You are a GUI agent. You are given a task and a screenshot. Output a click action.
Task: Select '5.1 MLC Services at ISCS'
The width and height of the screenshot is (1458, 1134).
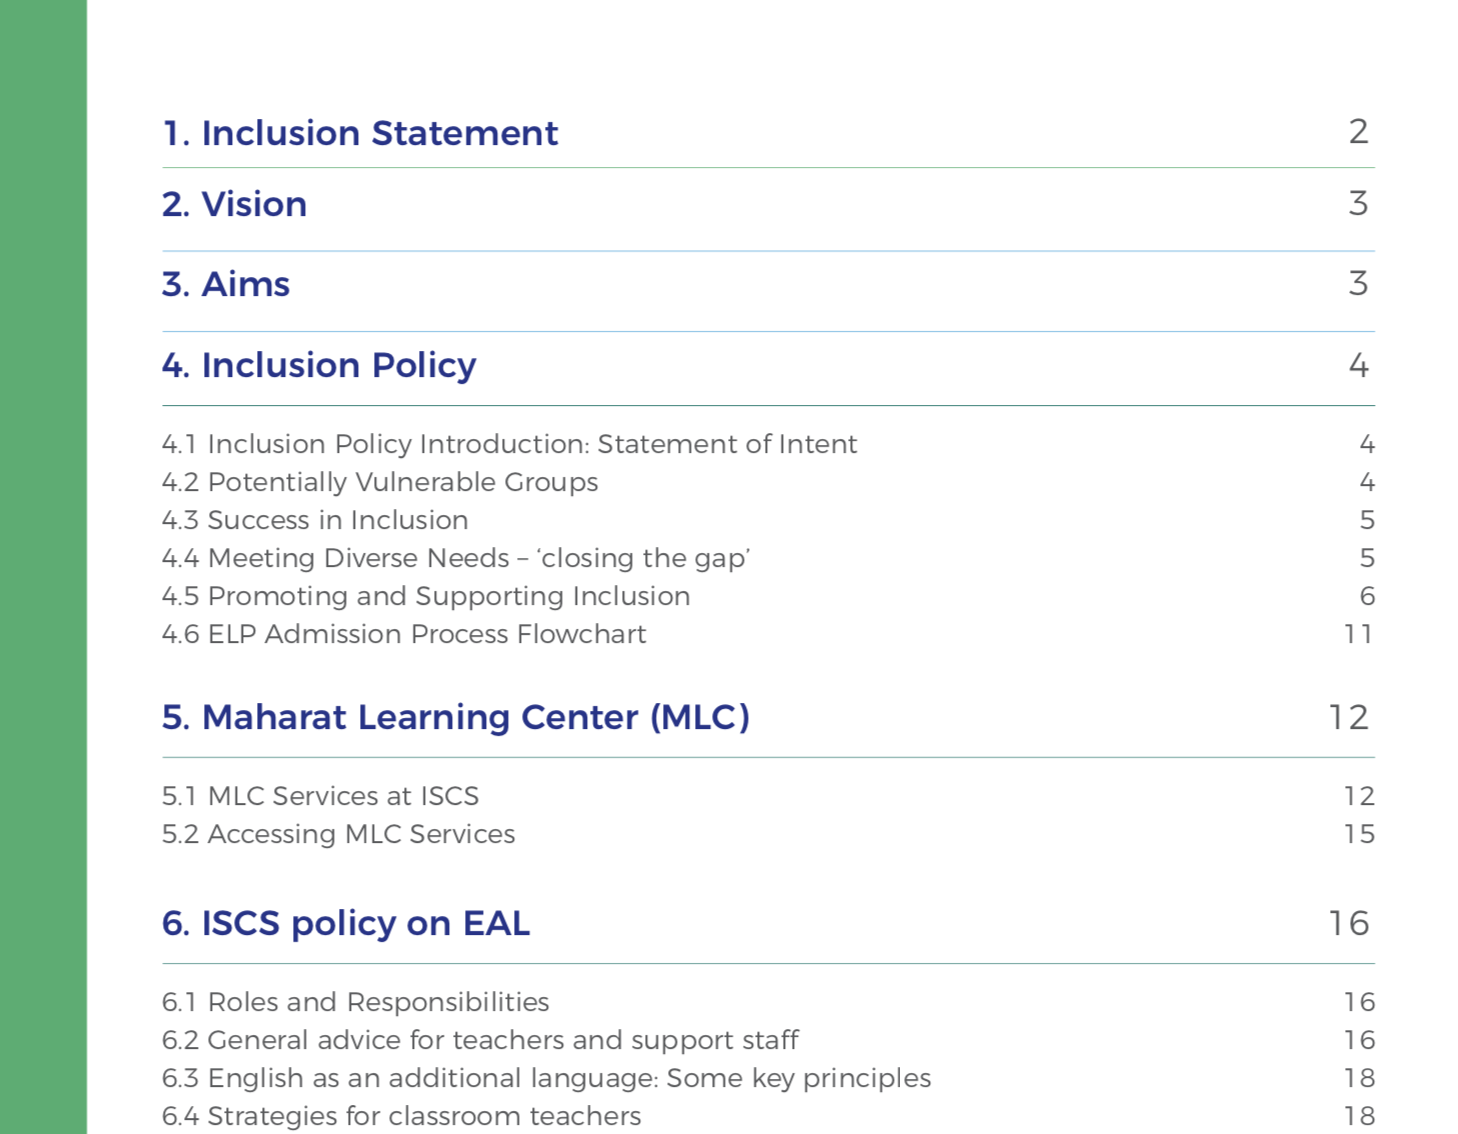pyautogui.click(x=320, y=796)
